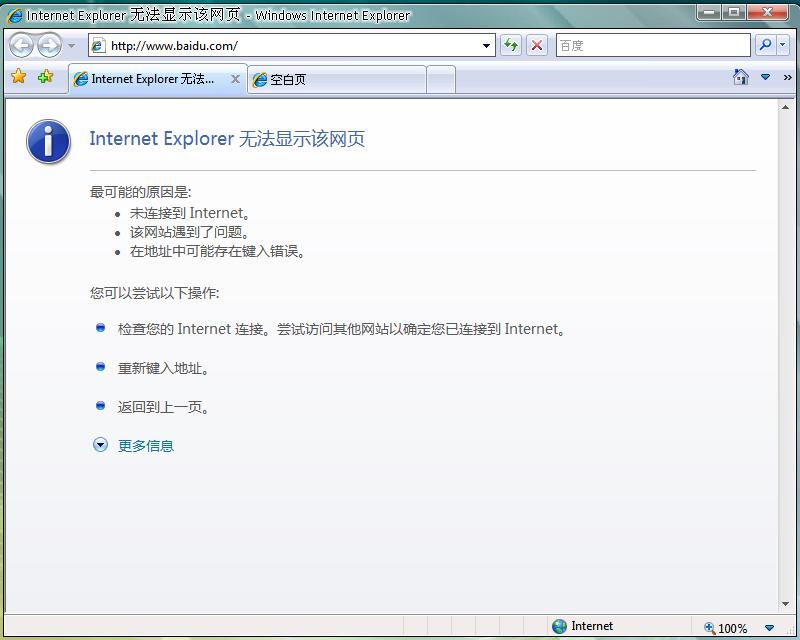Click the 未连接到 Internet bullet text
The width and height of the screenshot is (800, 640).
(x=189, y=213)
